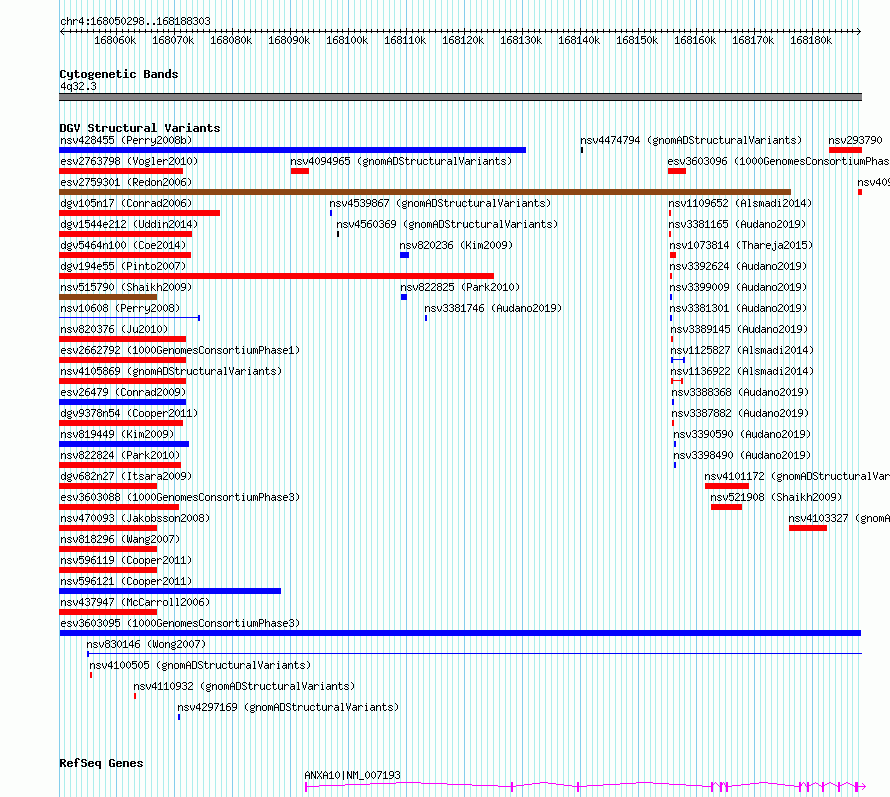Click esv3603095 (1000GenomesConsortiumPhase3) label

click(180, 623)
